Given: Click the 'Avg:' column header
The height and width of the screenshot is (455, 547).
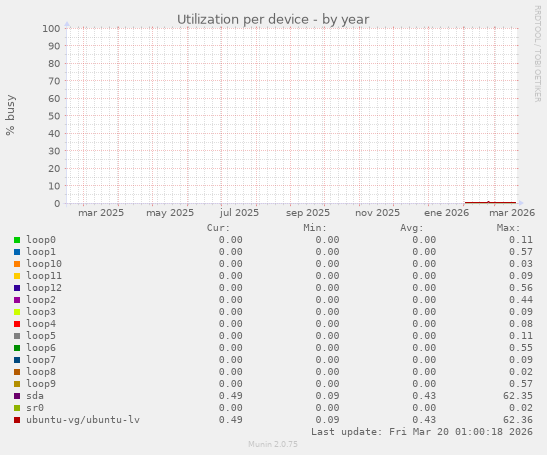Looking at the screenshot, I should coord(412,228).
